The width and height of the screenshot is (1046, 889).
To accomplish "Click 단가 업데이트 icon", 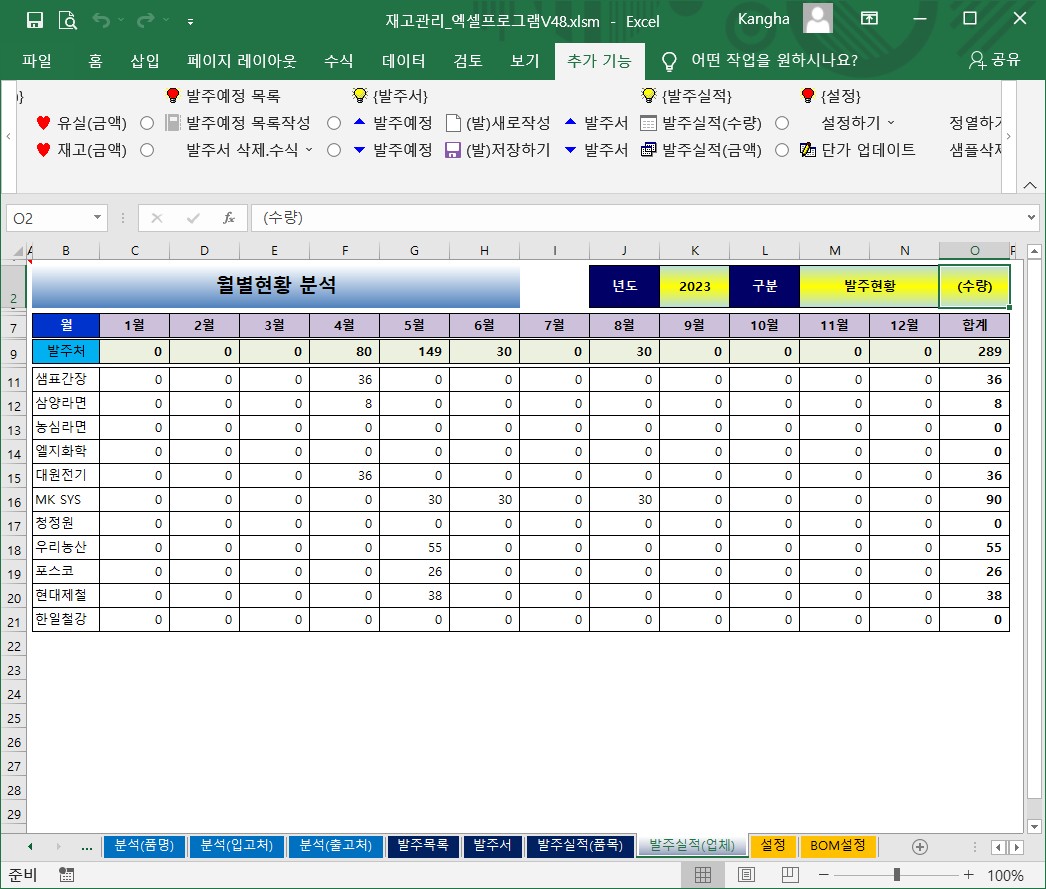I will (808, 150).
